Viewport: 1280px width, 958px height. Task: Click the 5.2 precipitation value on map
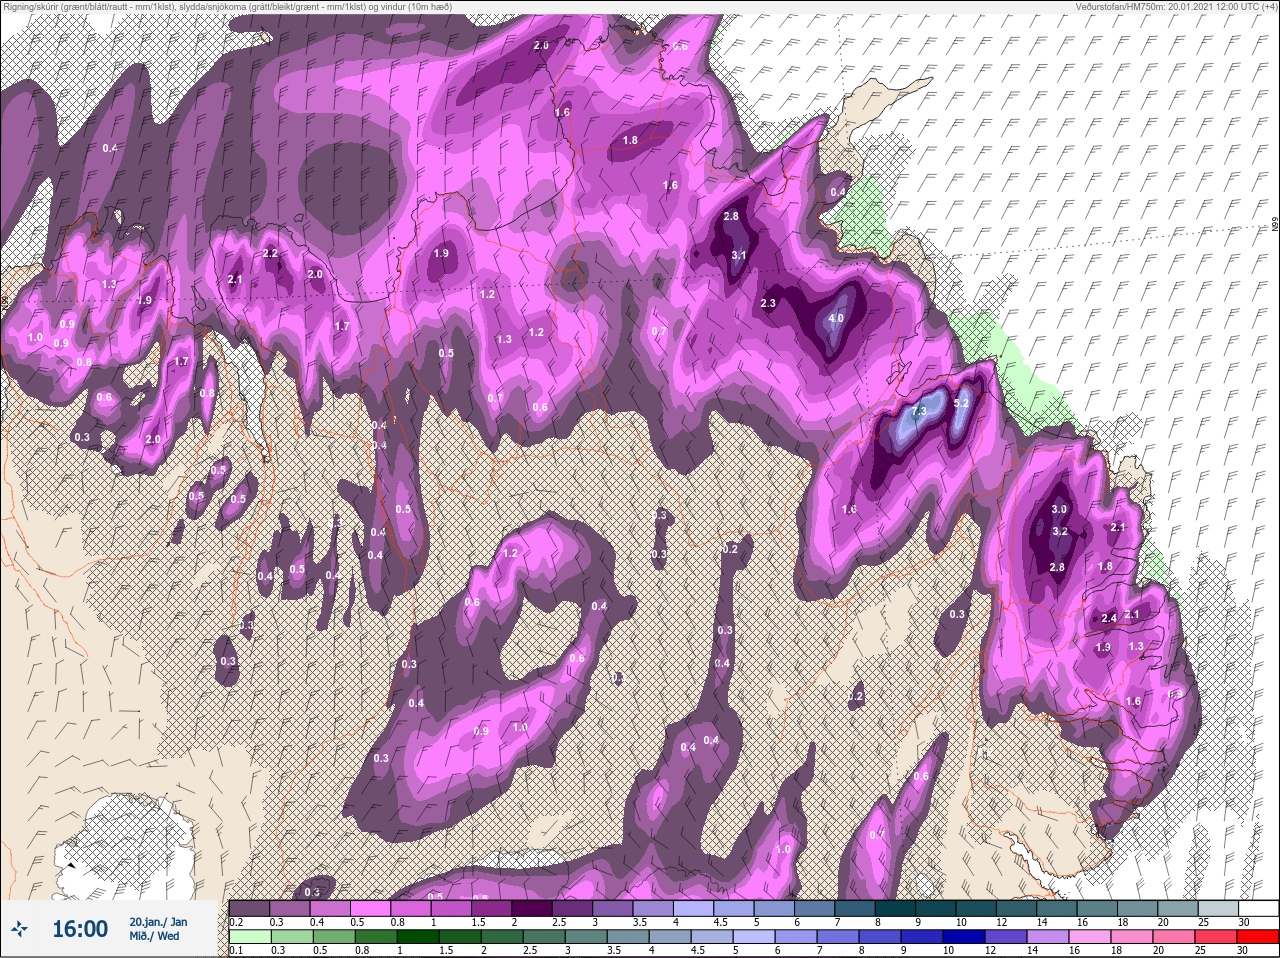click(962, 403)
